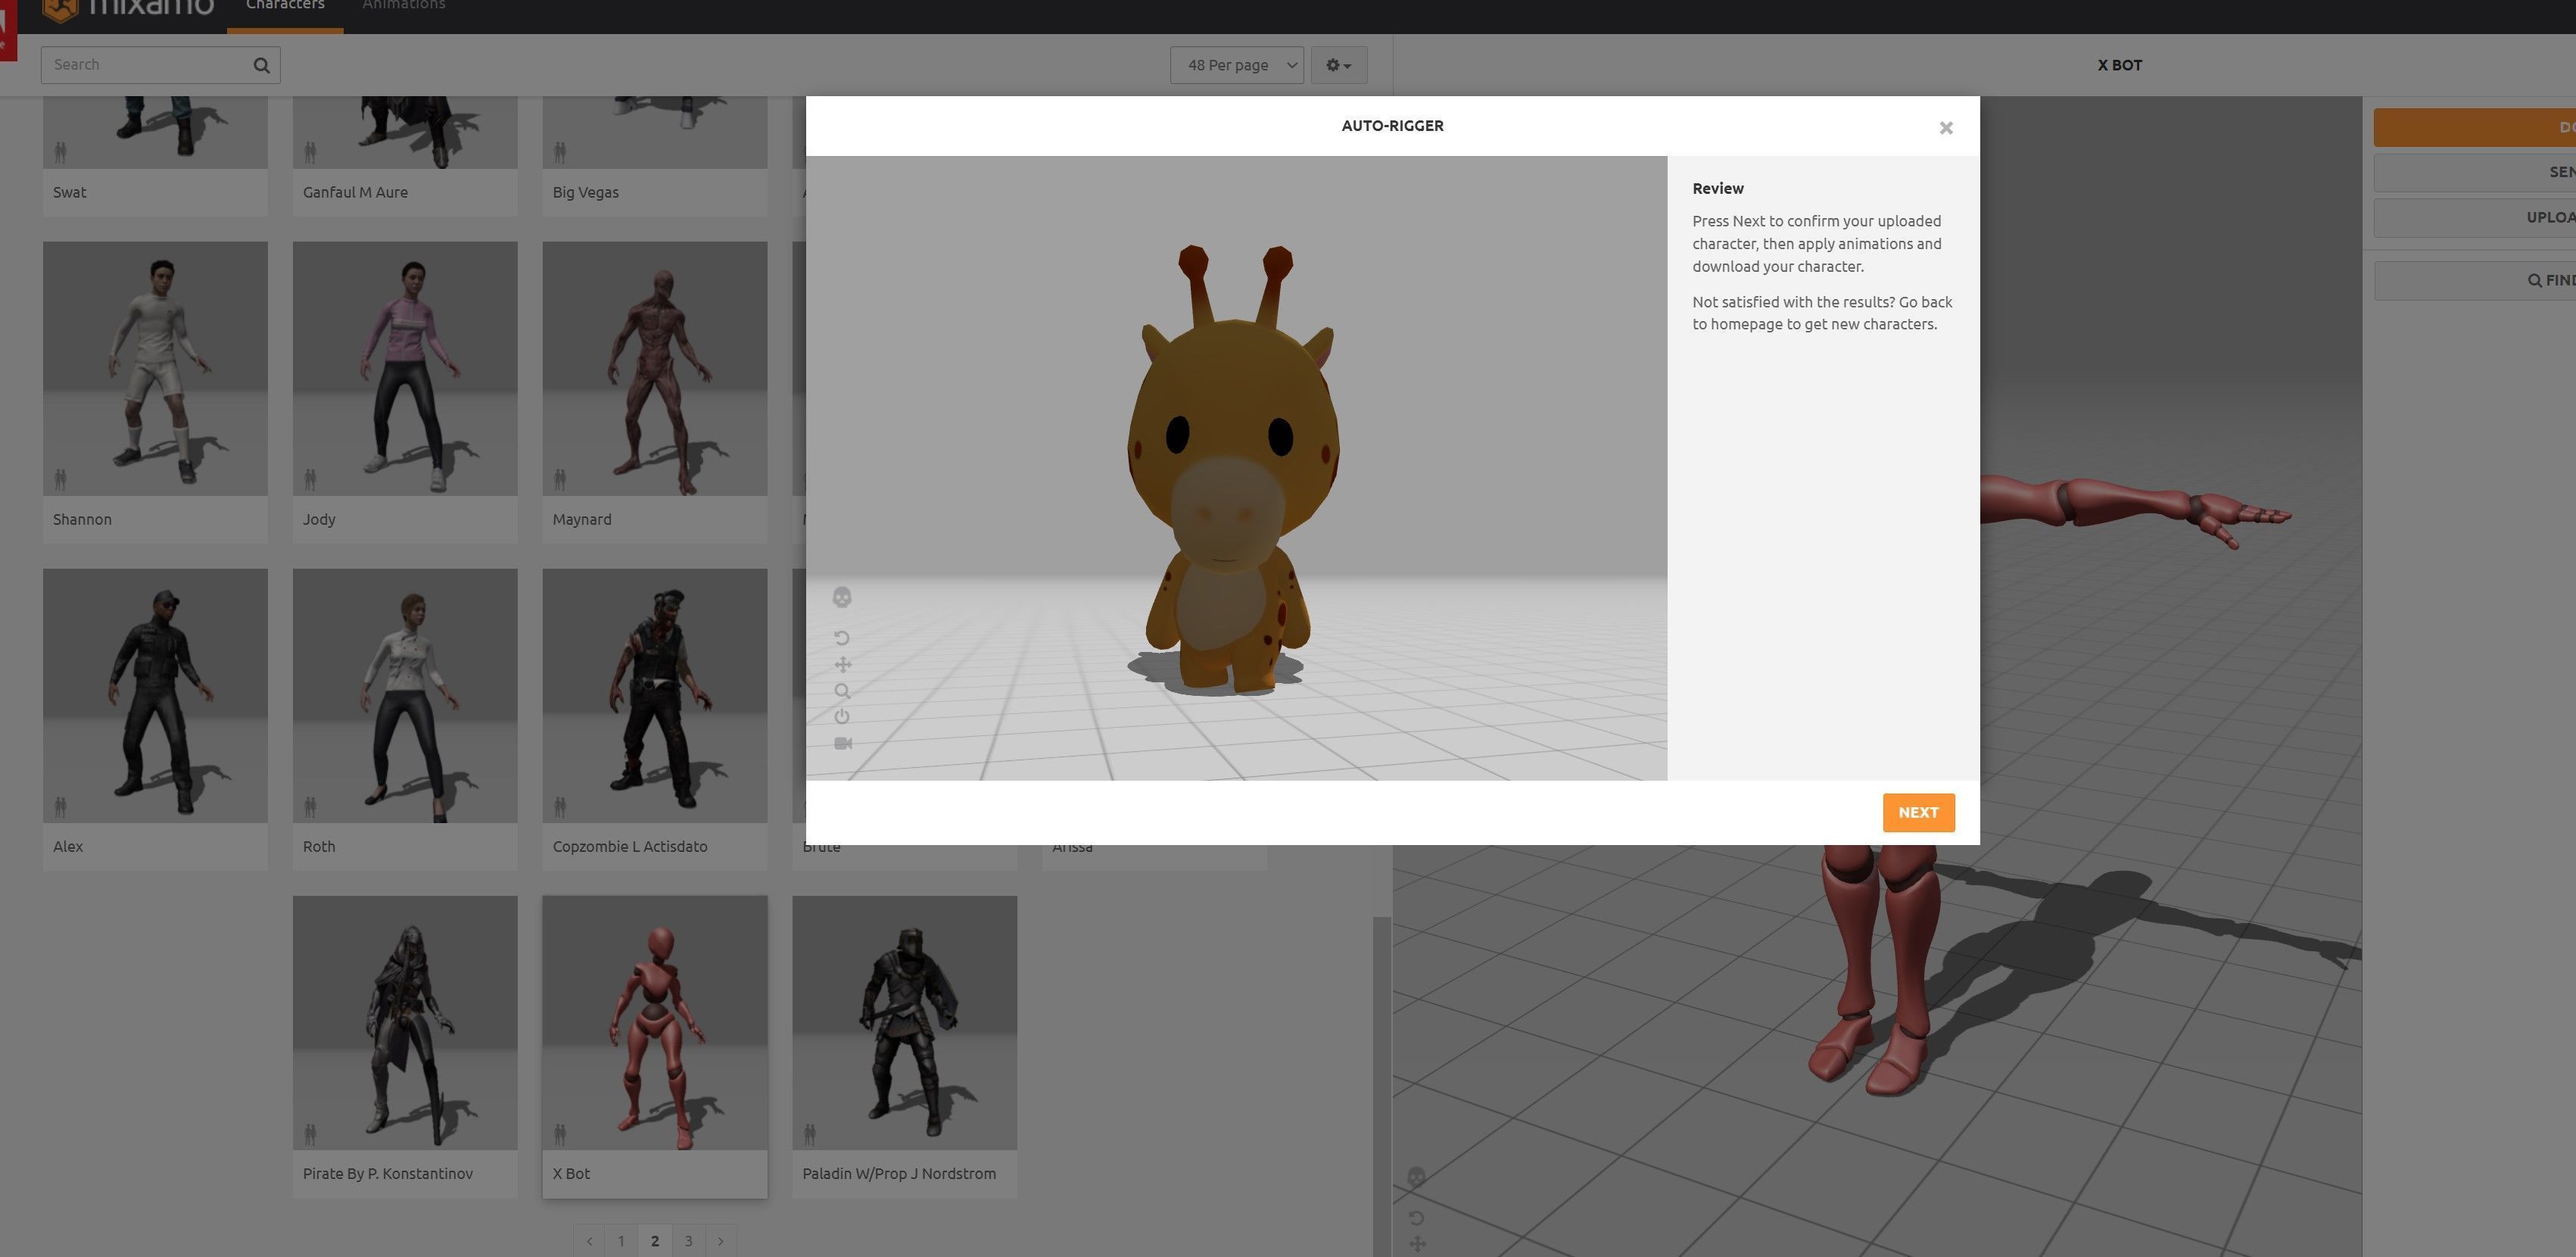This screenshot has width=2576, height=1257.
Task: Click rig icon on Alex thumbnail
Action: point(60,806)
